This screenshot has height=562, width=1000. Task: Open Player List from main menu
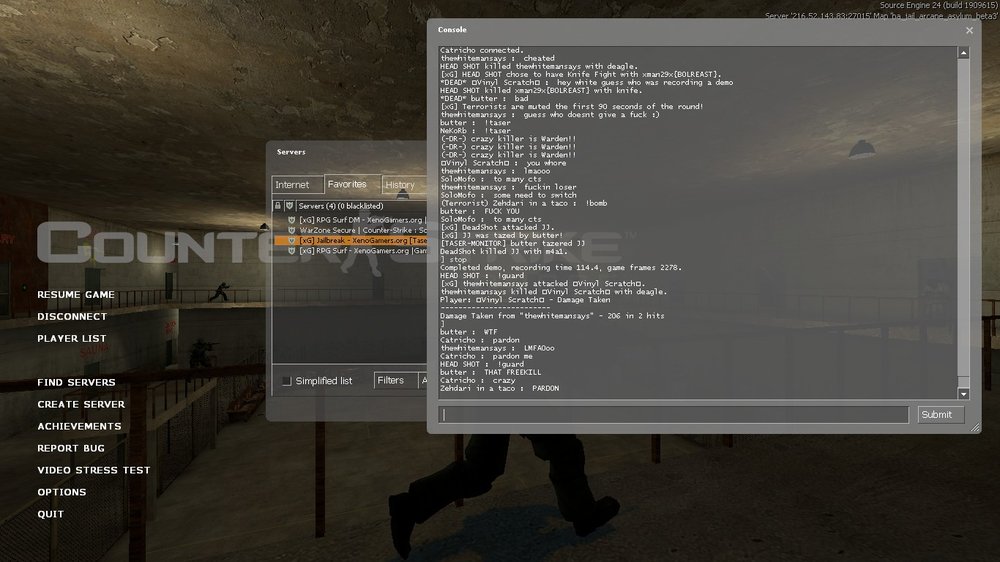click(71, 339)
